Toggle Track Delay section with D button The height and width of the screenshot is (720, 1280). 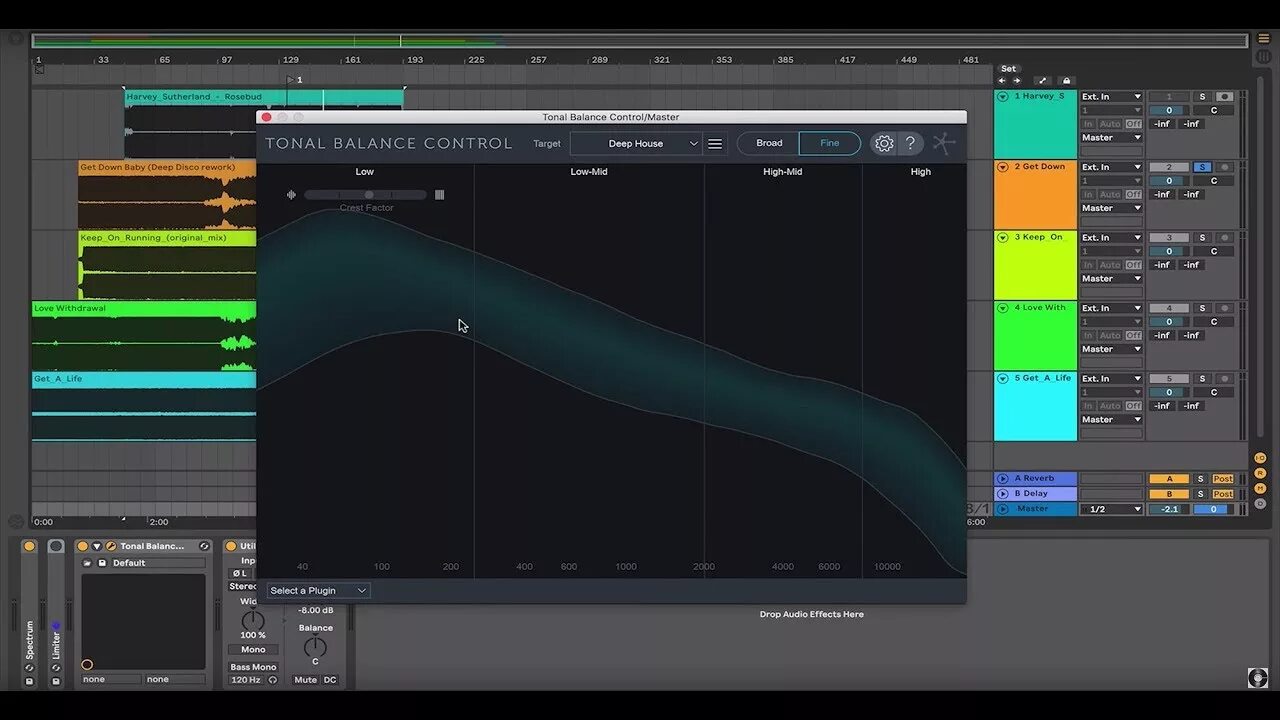click(x=1260, y=504)
